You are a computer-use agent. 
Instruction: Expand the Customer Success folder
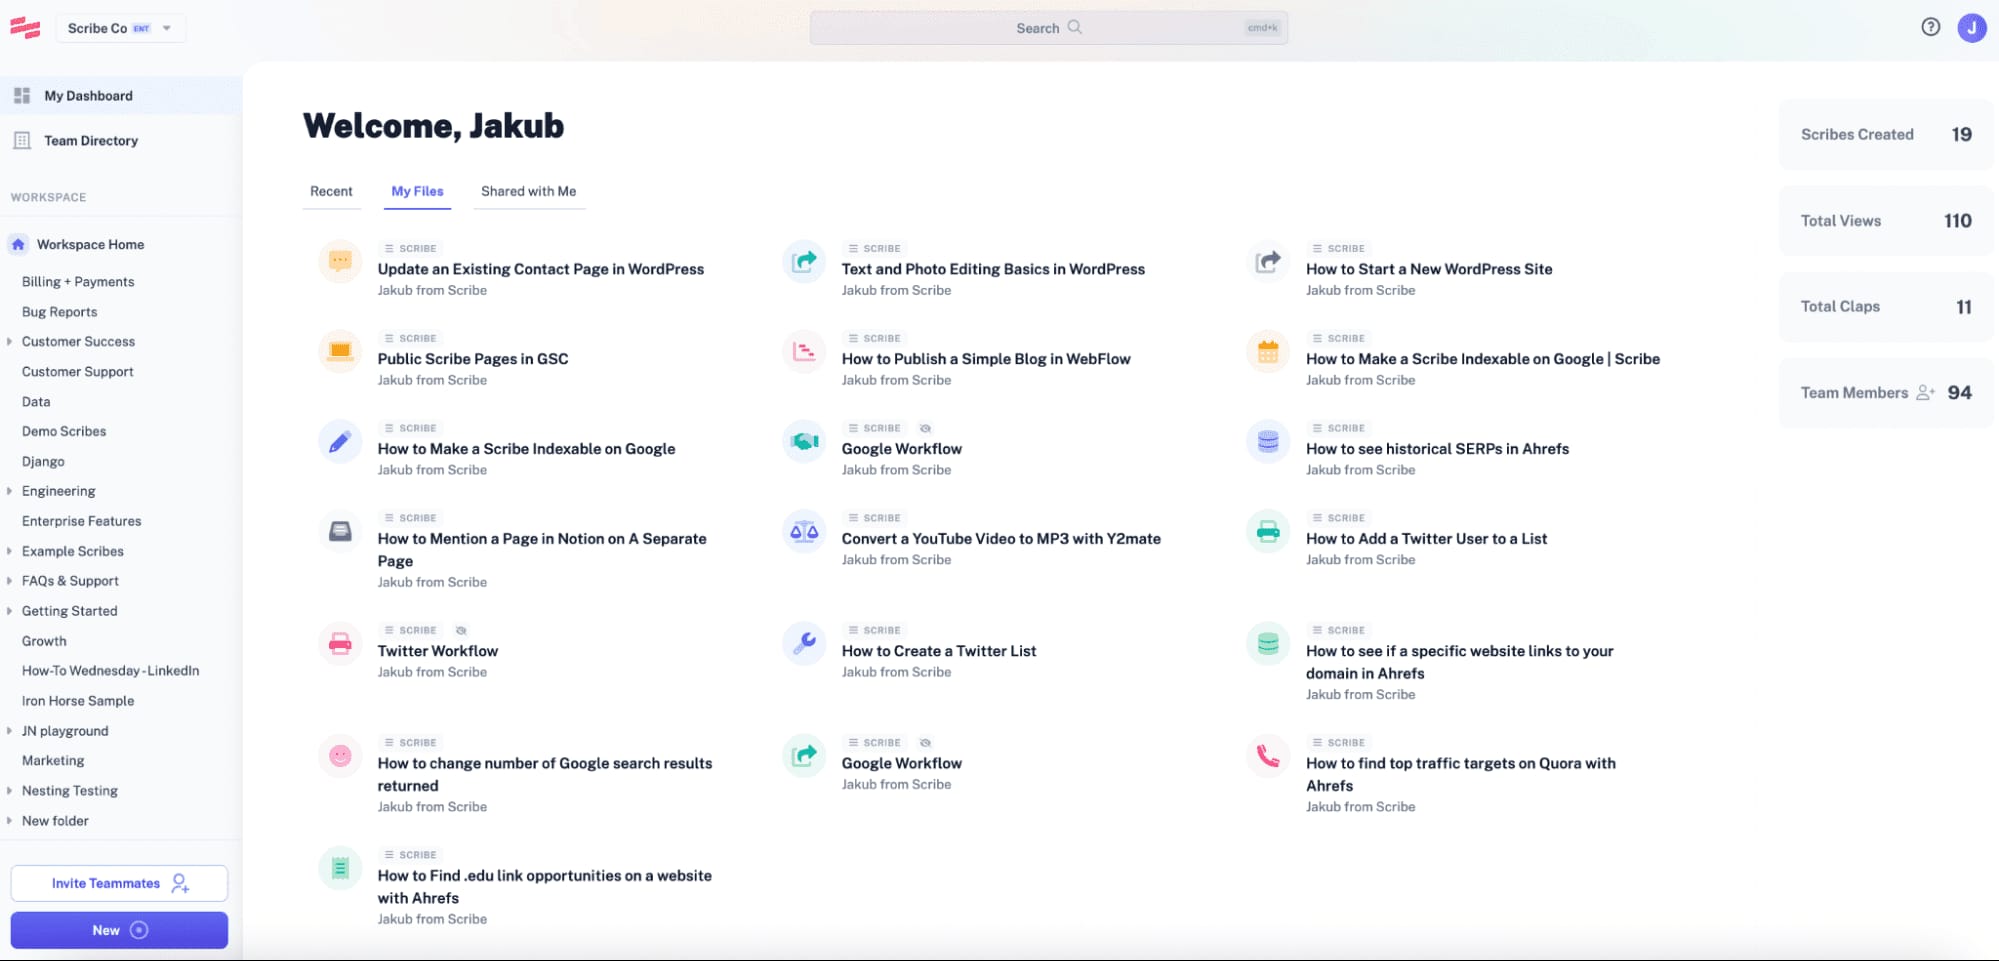click(9, 341)
